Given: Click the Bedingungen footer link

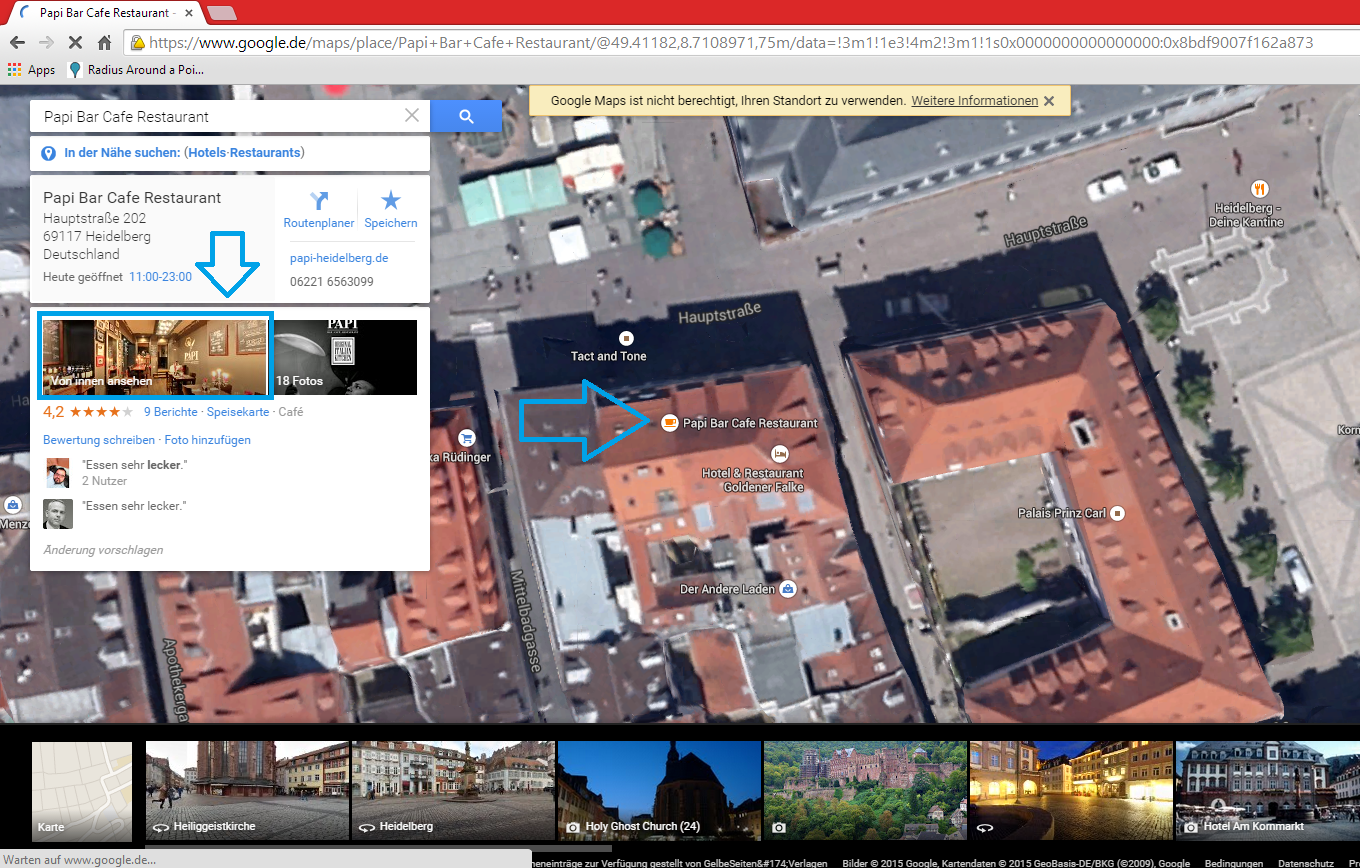Looking at the screenshot, I should click(x=1234, y=862).
